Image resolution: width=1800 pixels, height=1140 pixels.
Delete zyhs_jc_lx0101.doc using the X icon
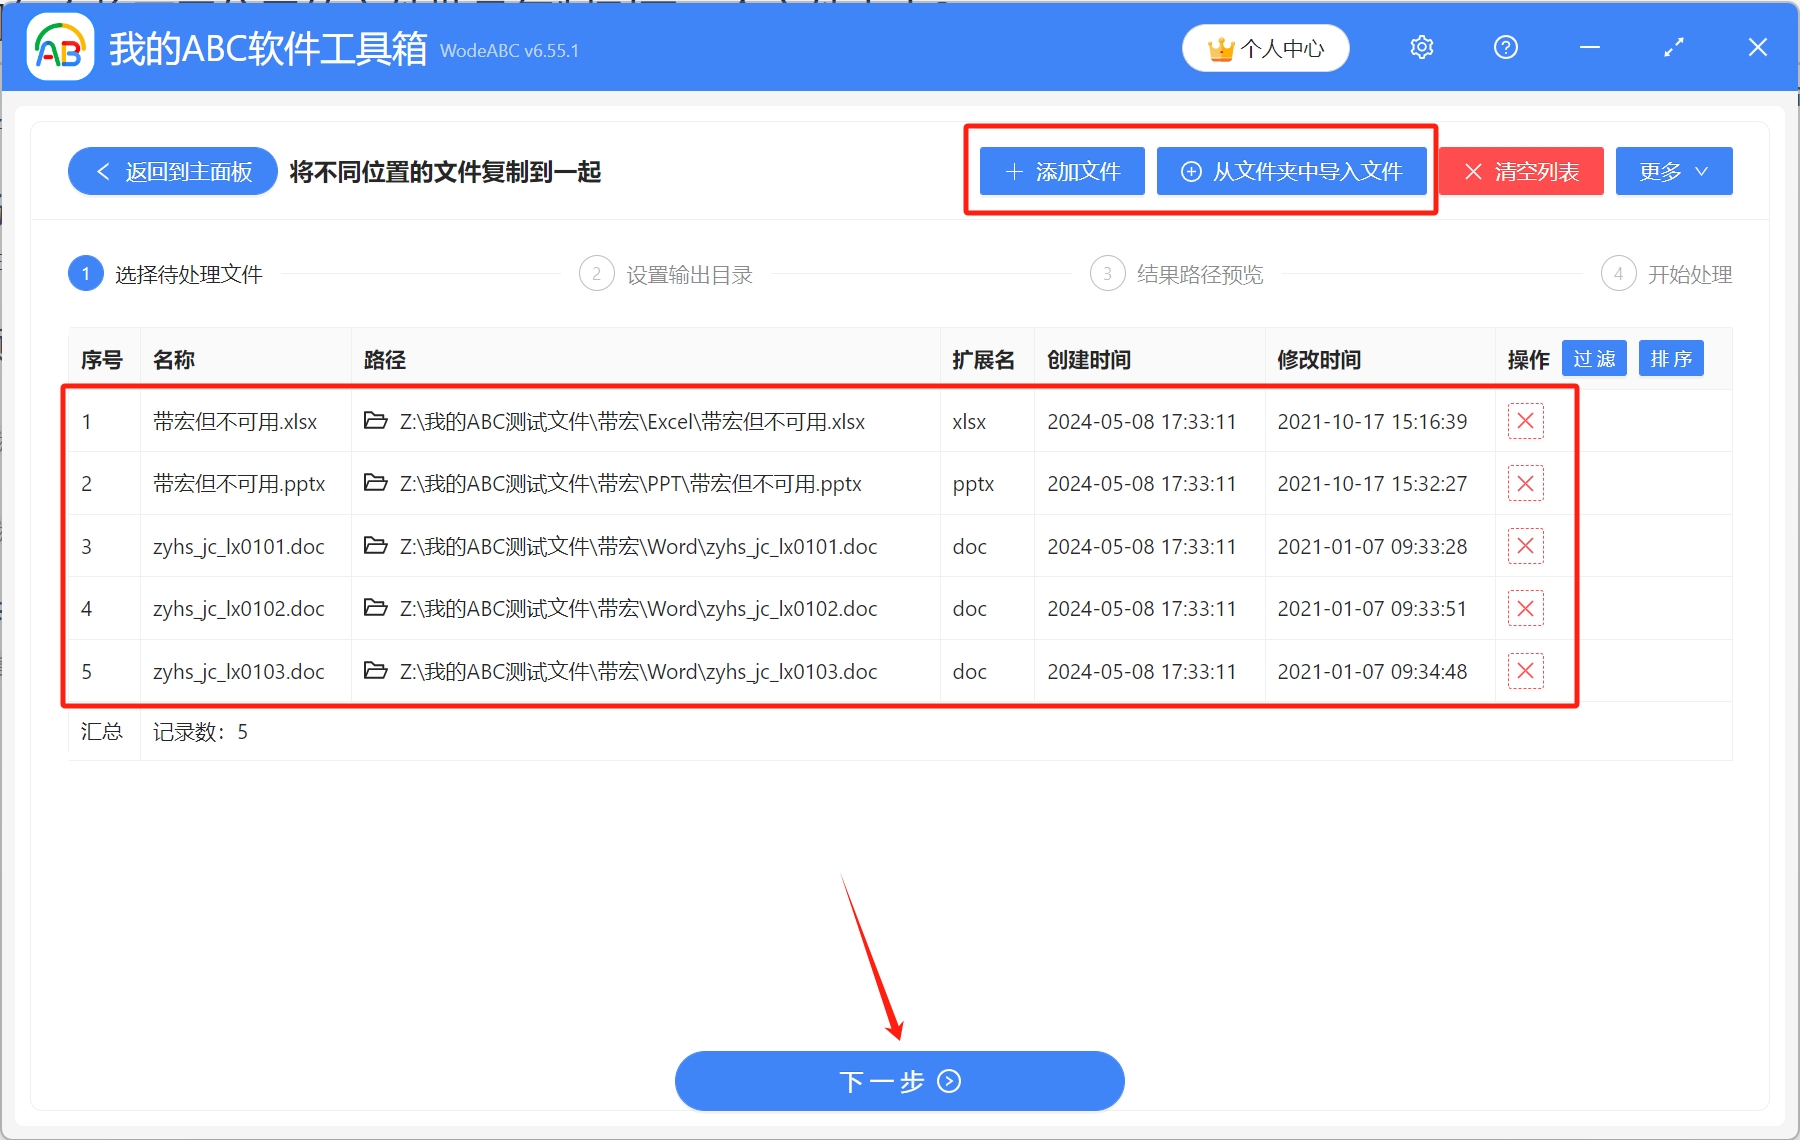pos(1525,546)
